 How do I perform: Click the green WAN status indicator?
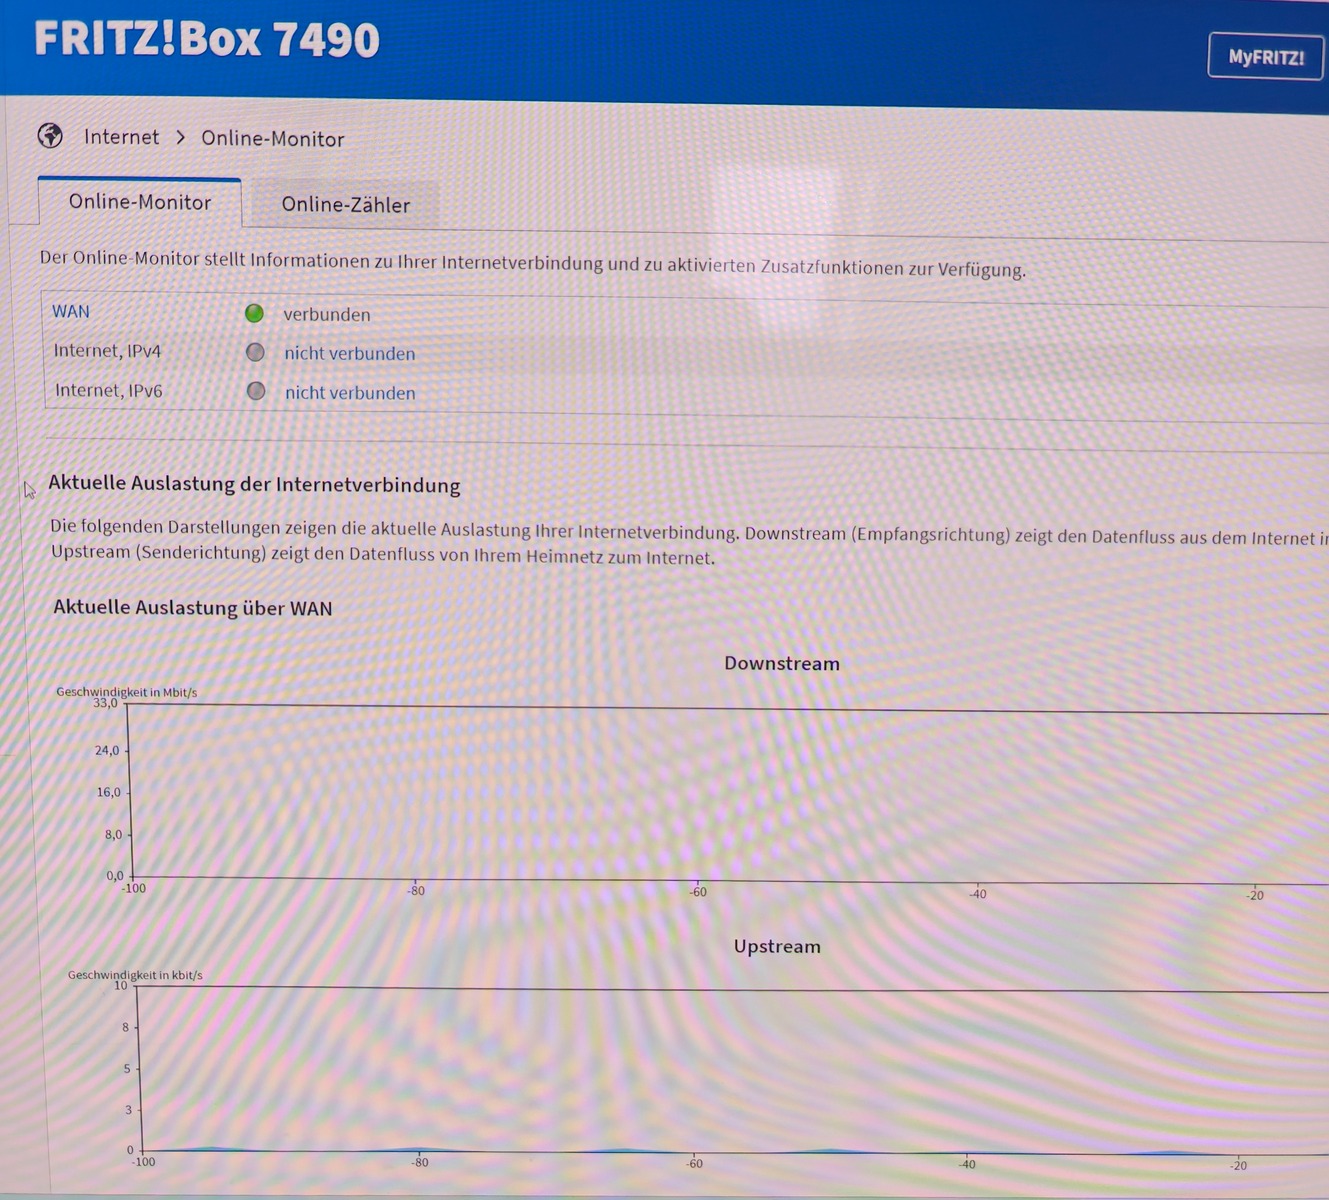click(254, 313)
